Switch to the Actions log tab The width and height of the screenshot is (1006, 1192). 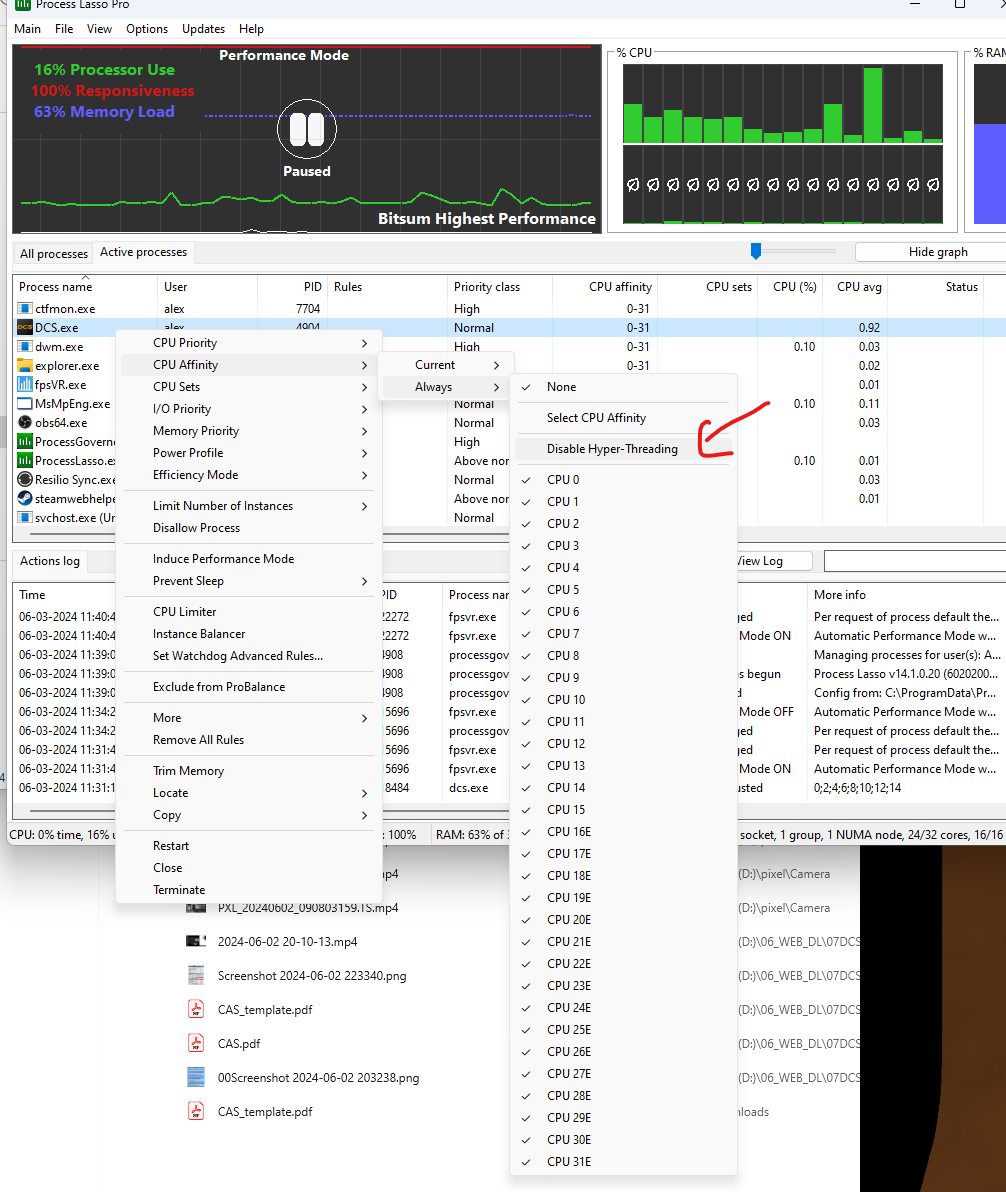point(50,561)
